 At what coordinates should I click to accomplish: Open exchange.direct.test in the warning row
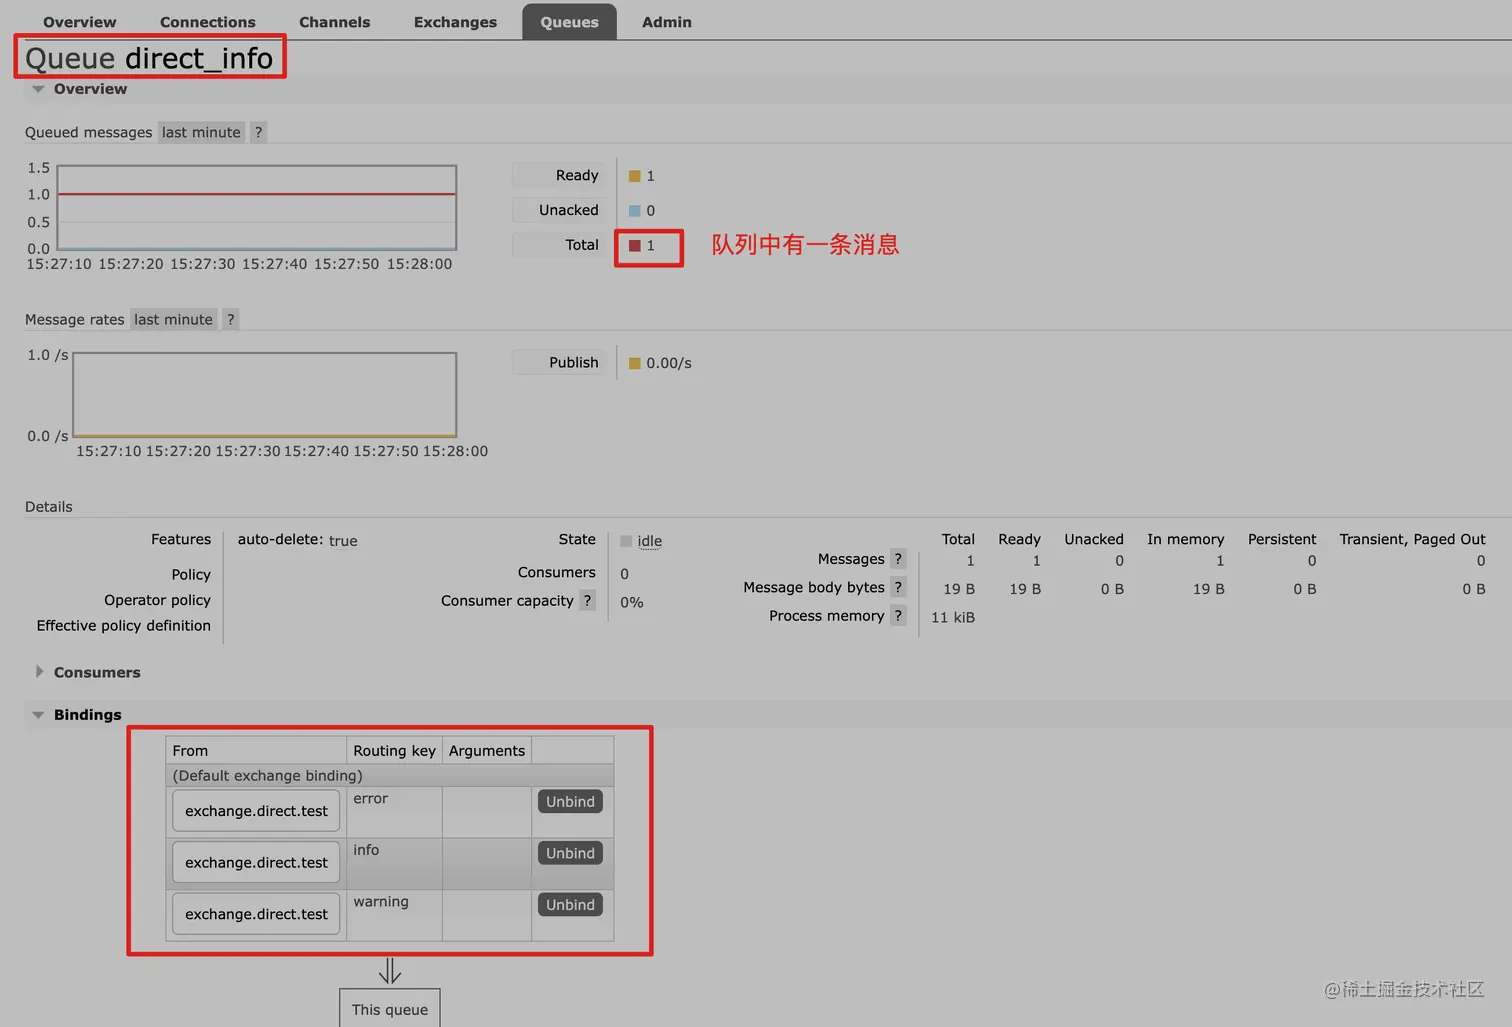tap(256, 914)
